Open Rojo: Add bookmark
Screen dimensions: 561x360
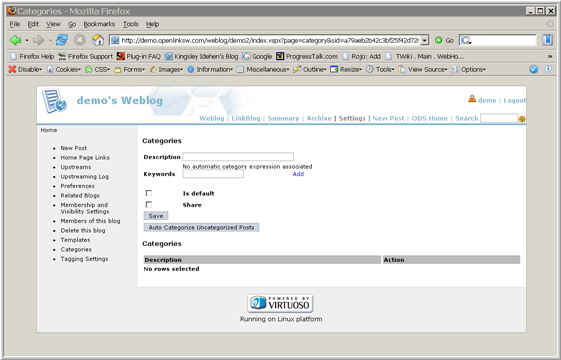pyautogui.click(x=362, y=57)
